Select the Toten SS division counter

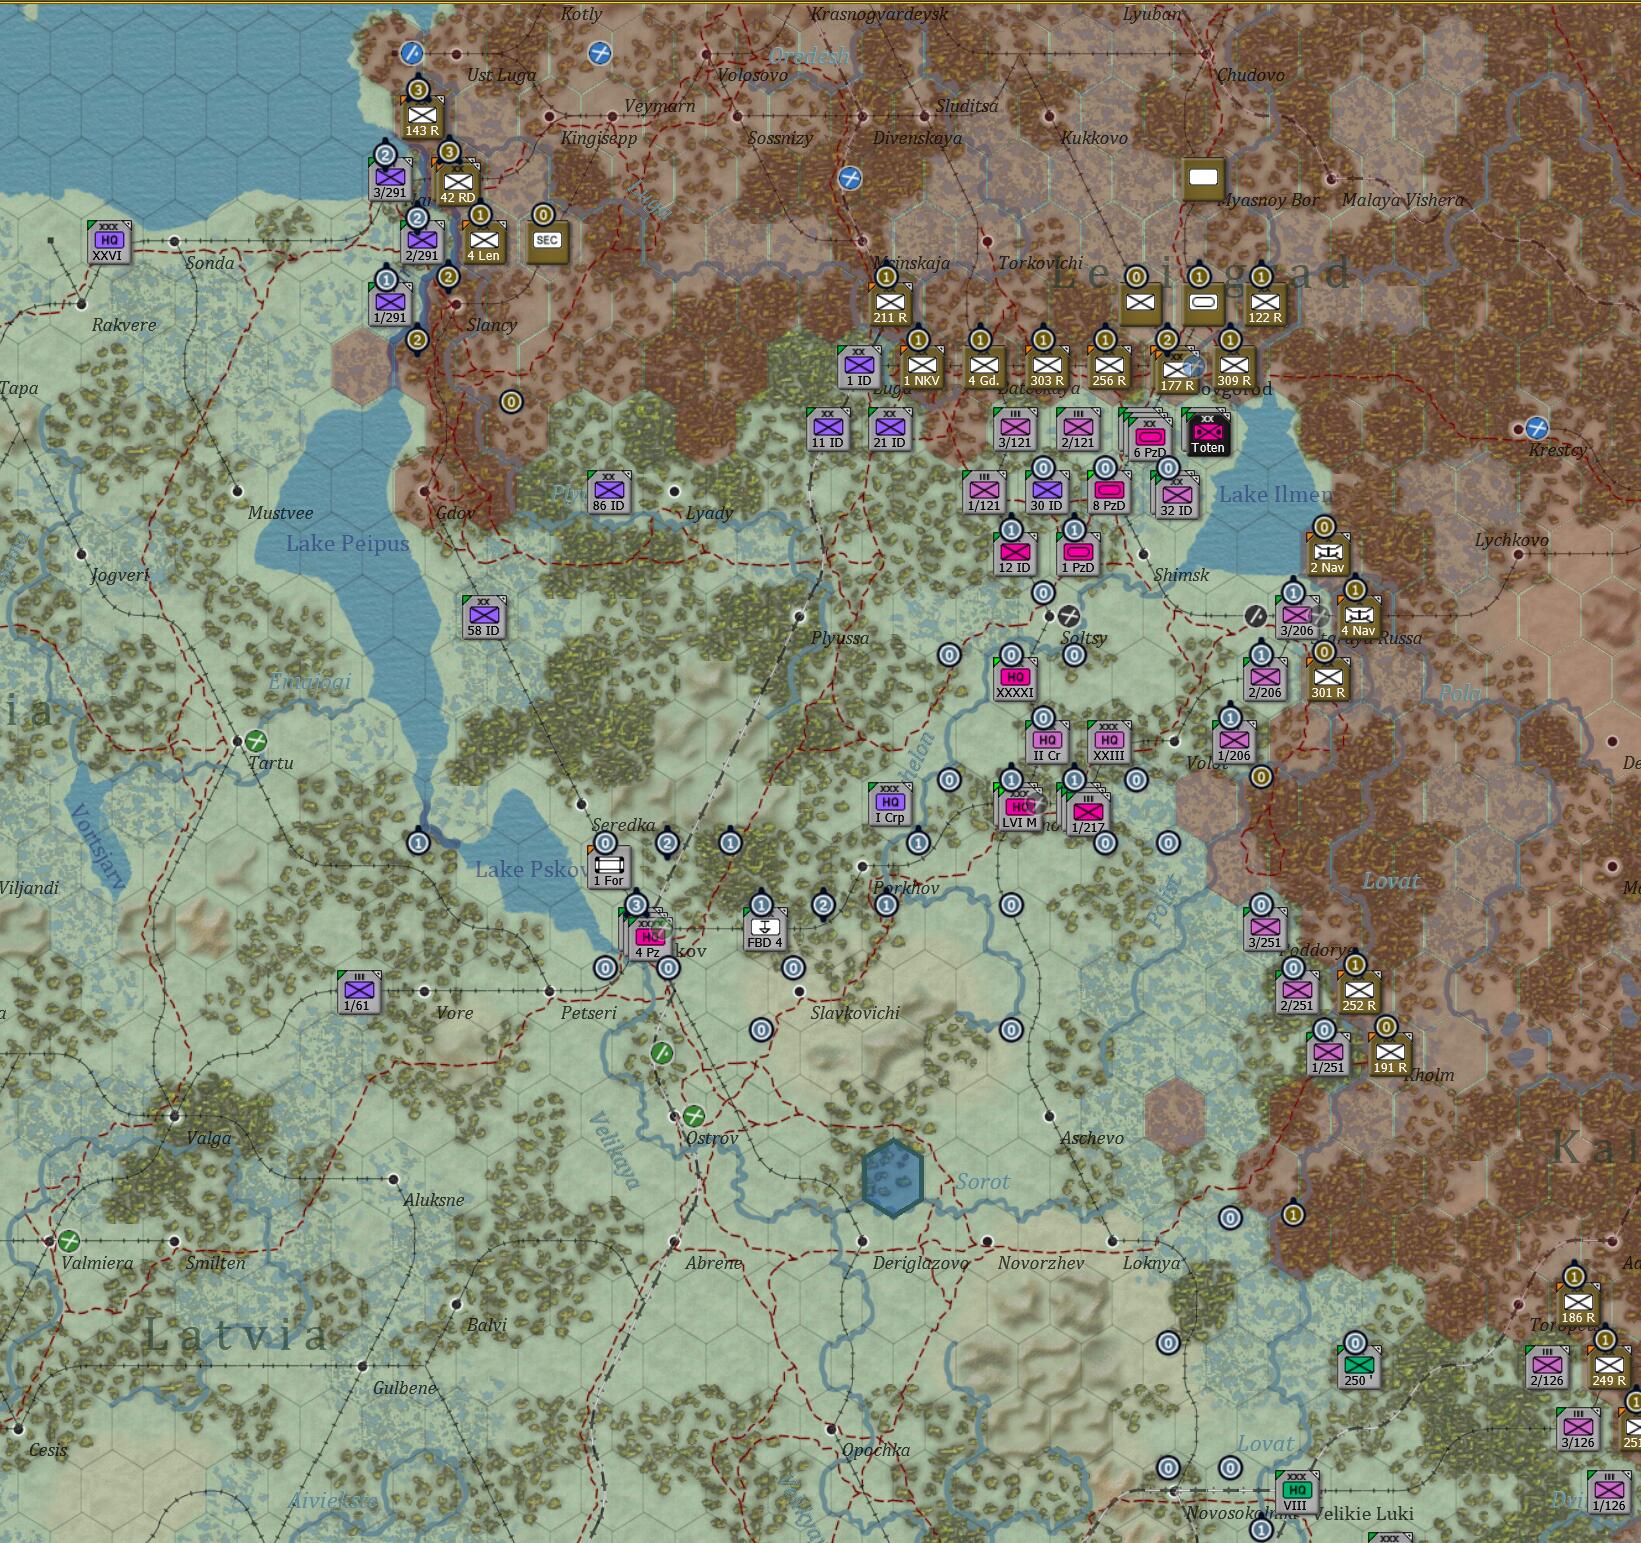(x=1208, y=433)
